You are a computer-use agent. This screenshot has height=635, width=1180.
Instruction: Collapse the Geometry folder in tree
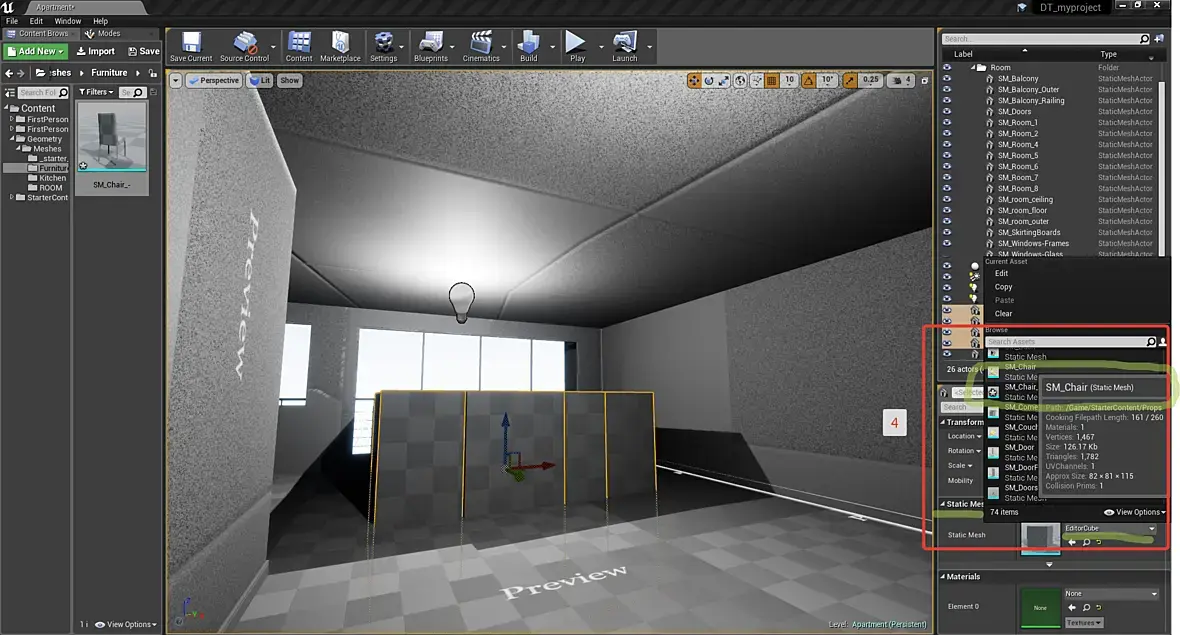coord(12,139)
